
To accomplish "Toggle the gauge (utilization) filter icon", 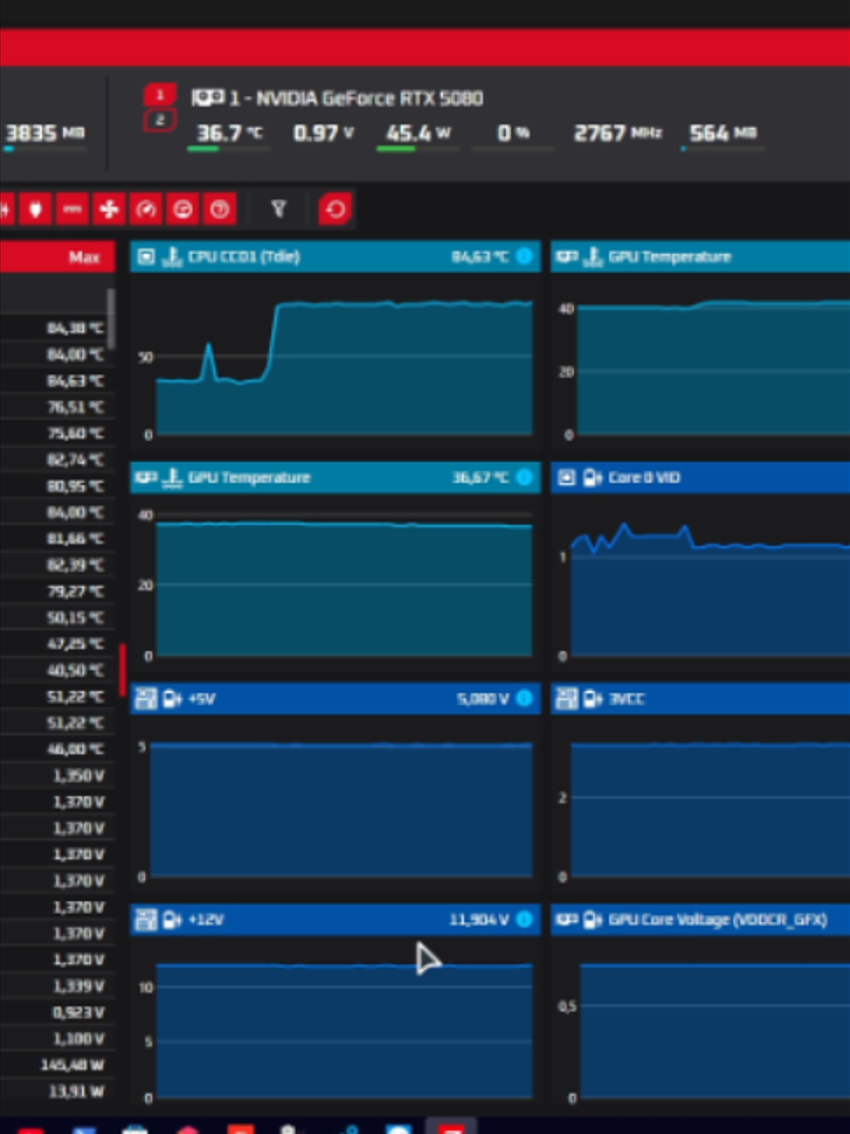I will [146, 210].
